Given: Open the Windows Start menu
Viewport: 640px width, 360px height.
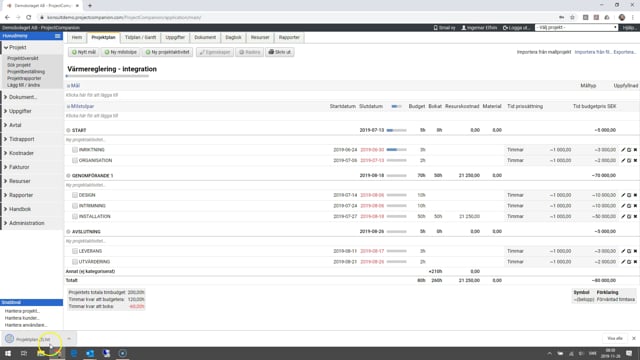Looking at the screenshot, I should pyautogui.click(x=8, y=353).
